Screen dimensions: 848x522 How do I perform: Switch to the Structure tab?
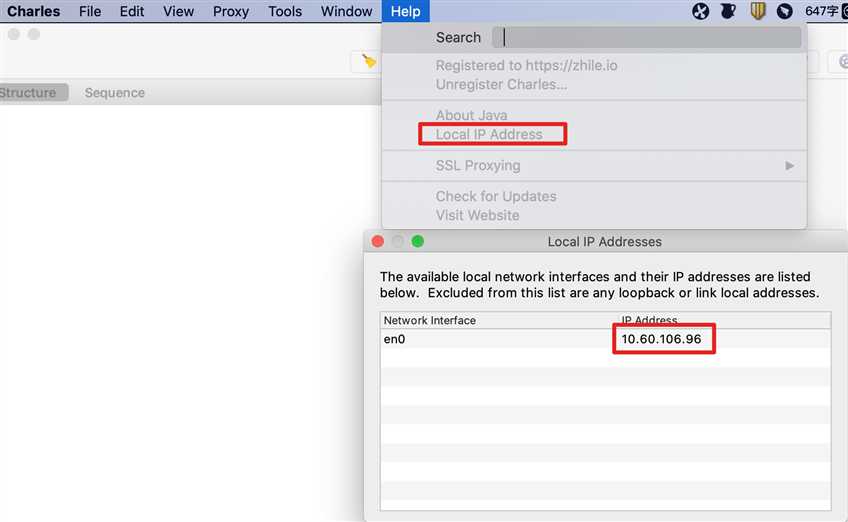tap(30, 92)
